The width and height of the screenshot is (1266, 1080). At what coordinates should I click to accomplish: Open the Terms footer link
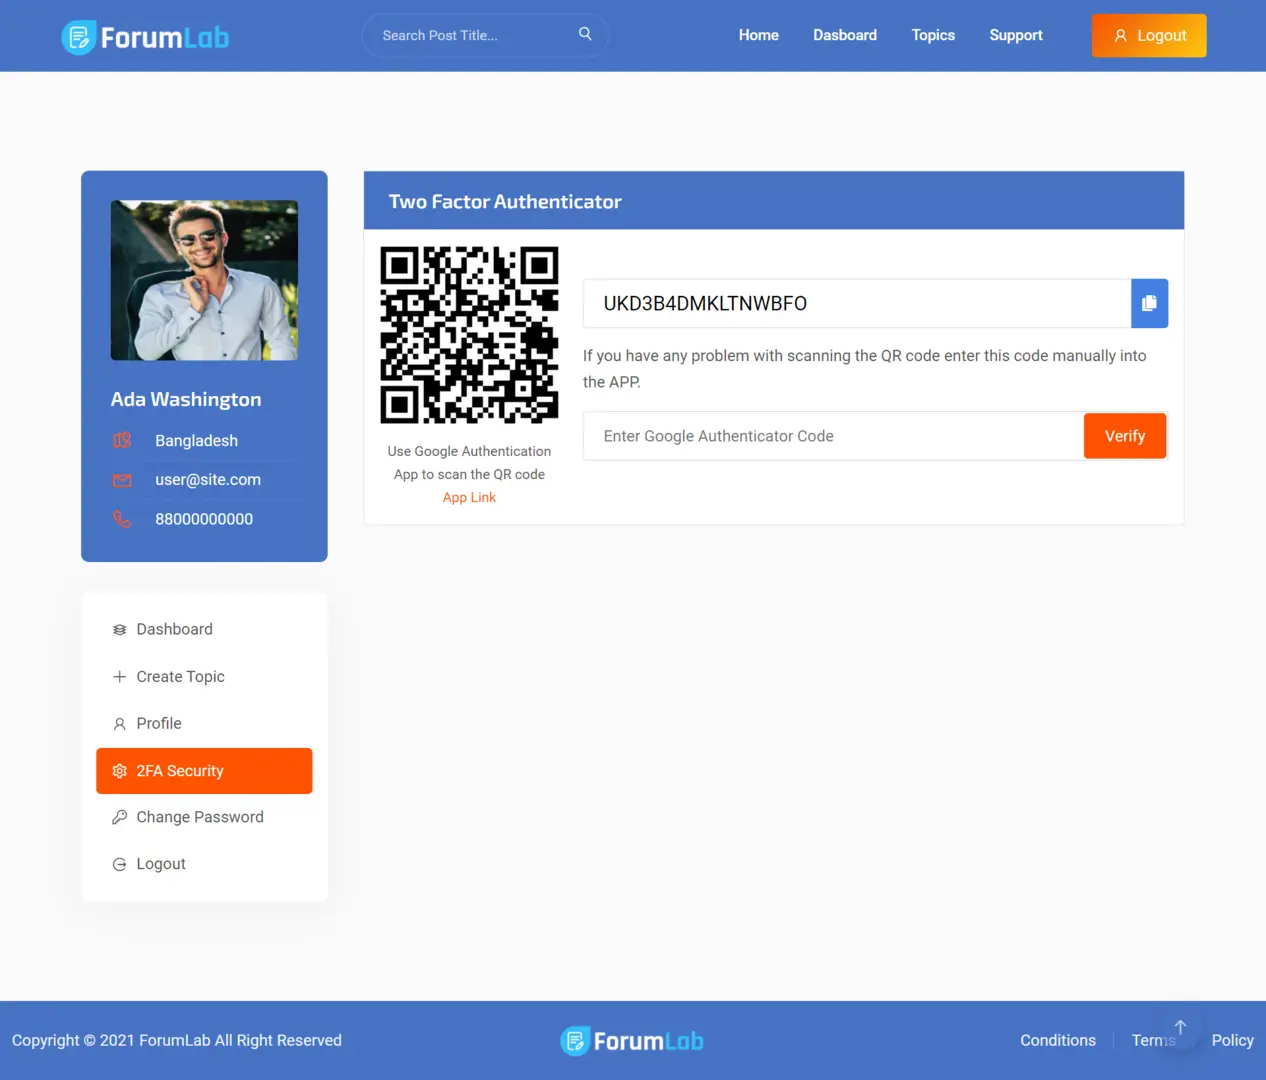coord(1154,1040)
